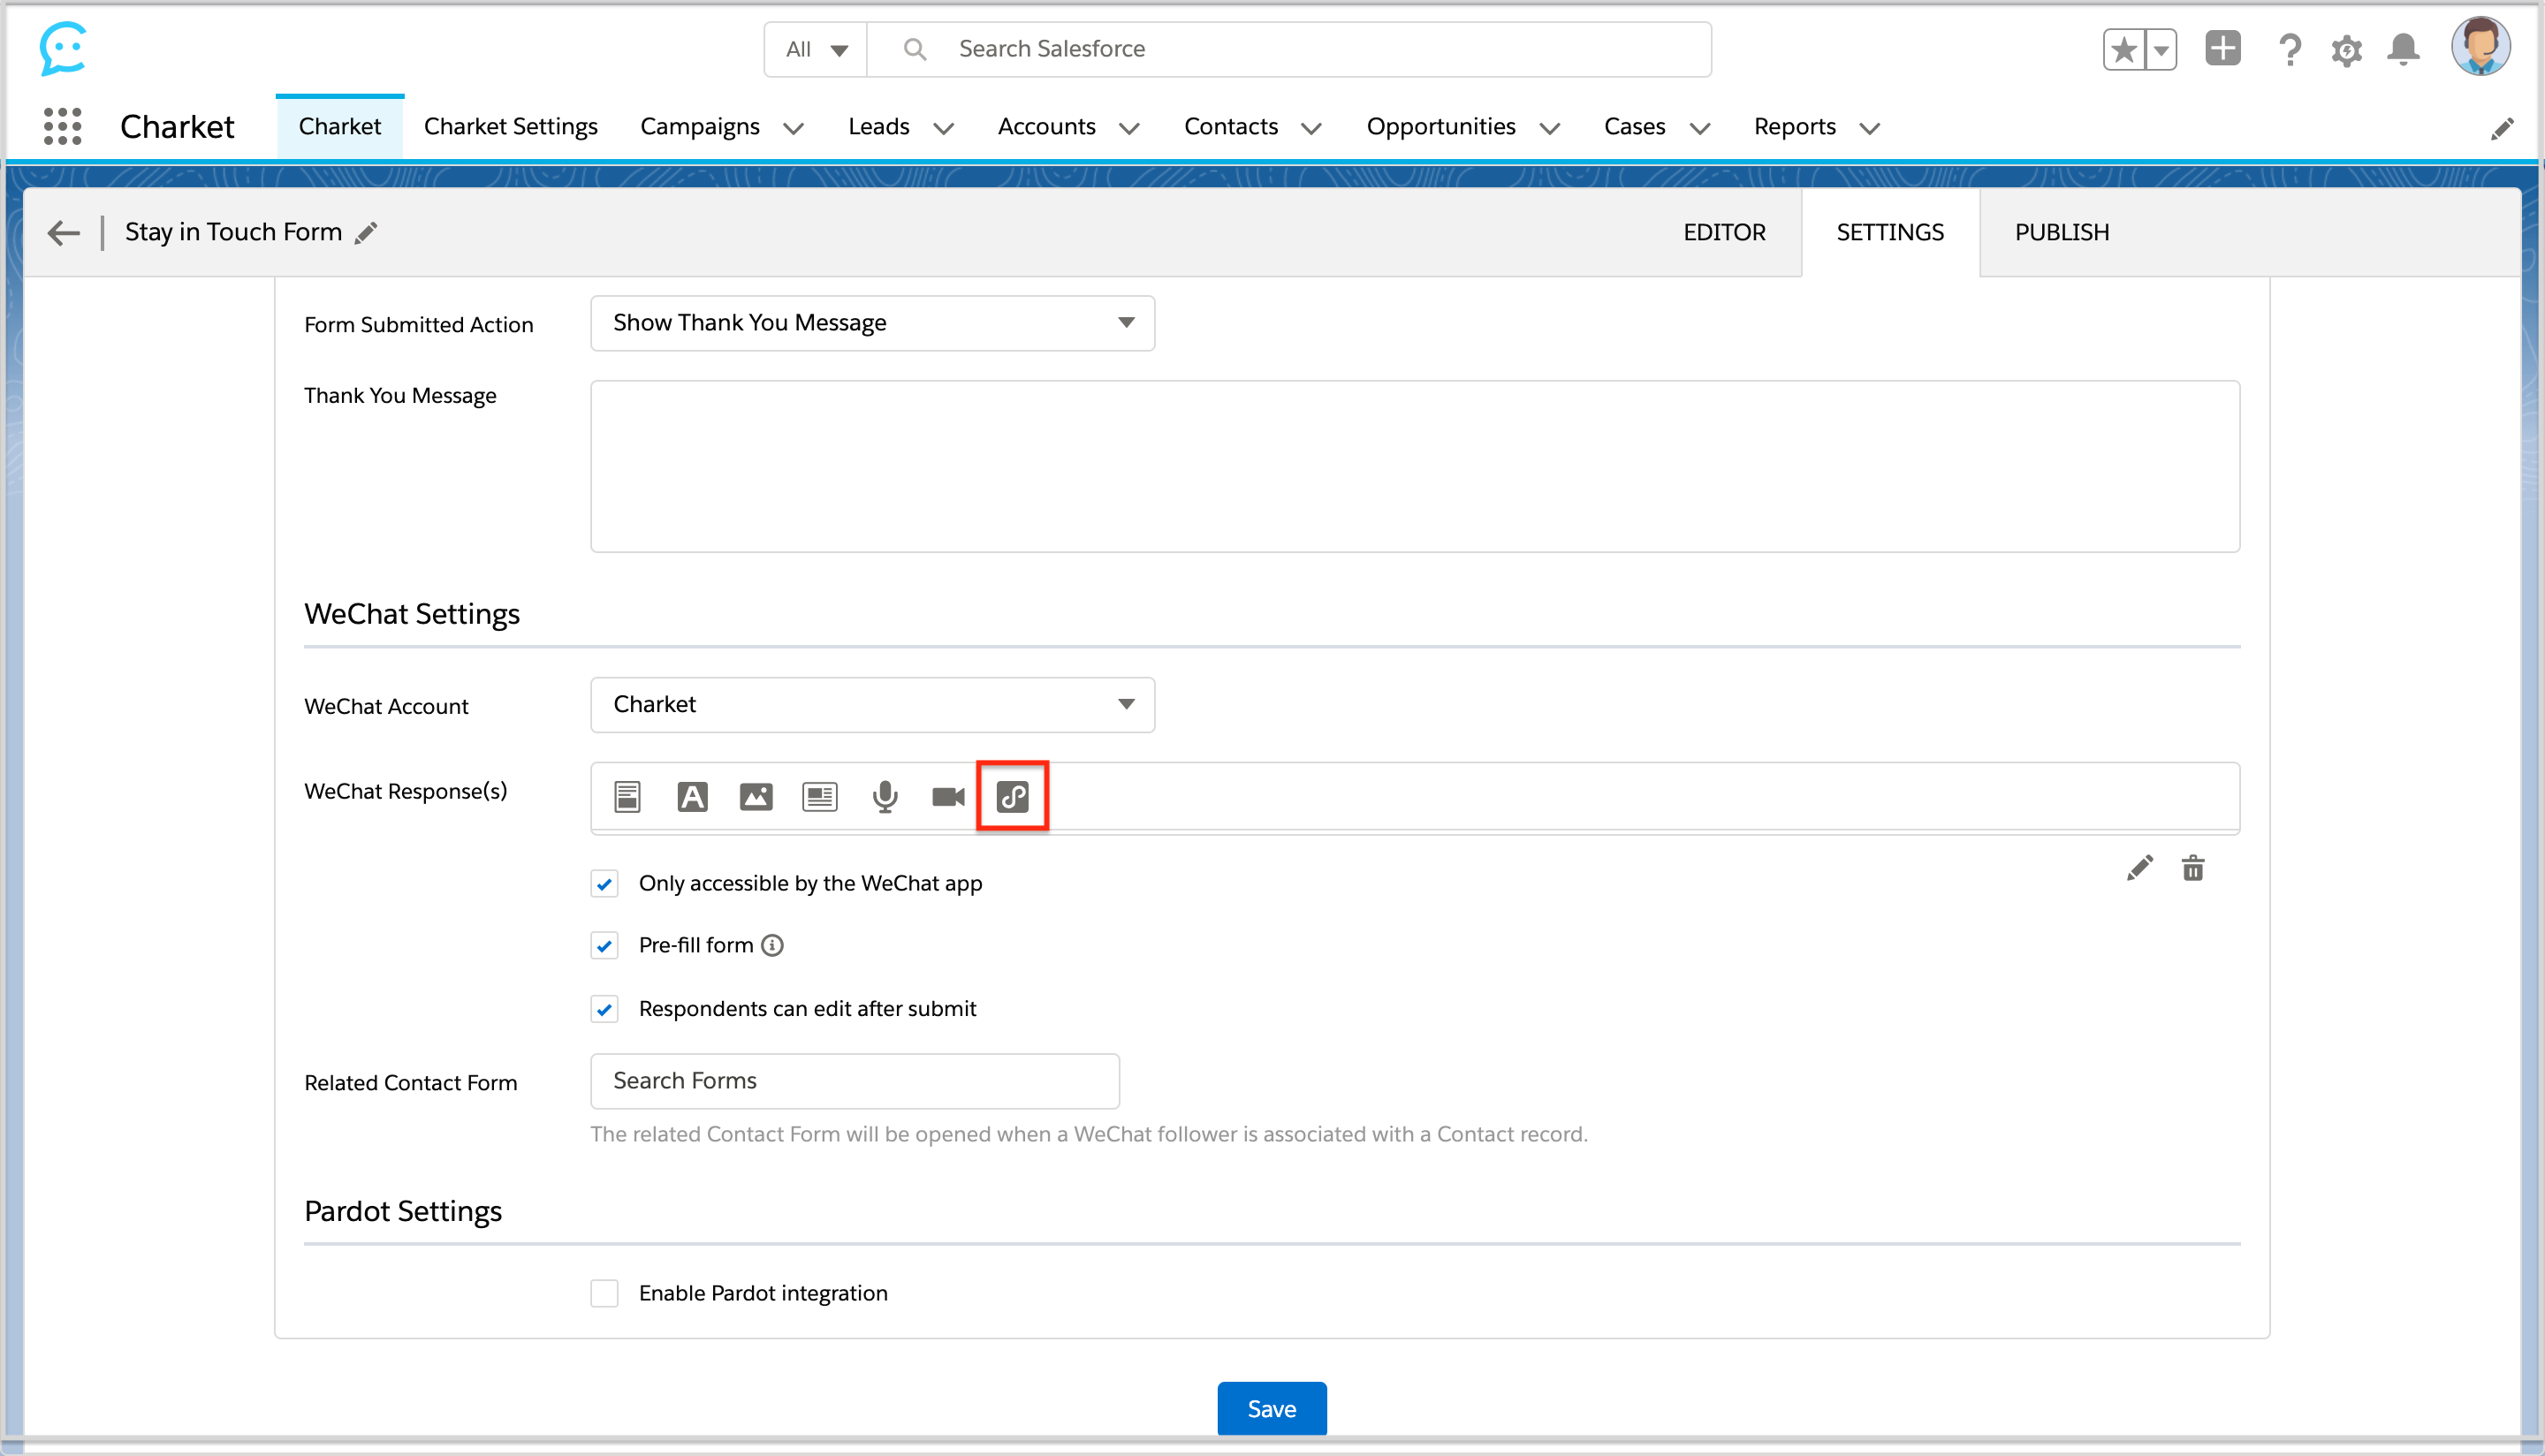Screen dimensions: 2545x1456
Task: Select the WeChat message template response icon
Action: coord(627,797)
